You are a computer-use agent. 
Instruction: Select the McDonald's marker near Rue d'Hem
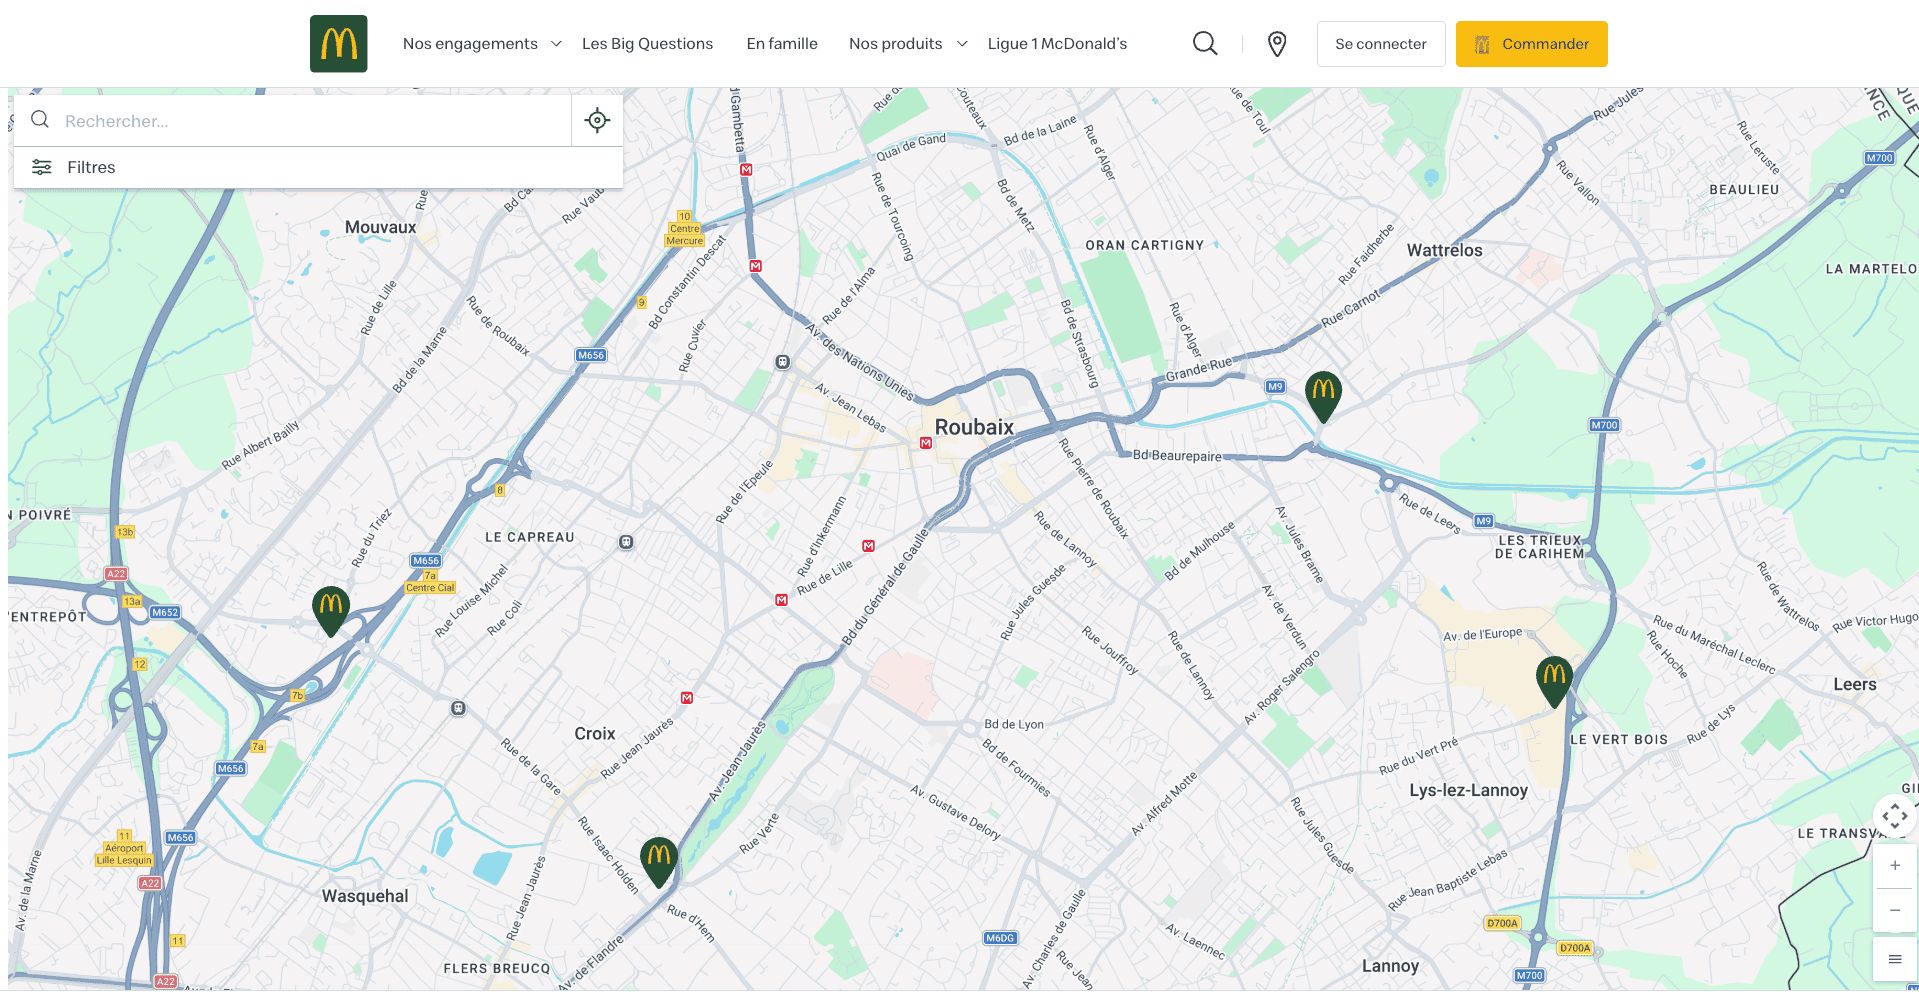(x=659, y=862)
